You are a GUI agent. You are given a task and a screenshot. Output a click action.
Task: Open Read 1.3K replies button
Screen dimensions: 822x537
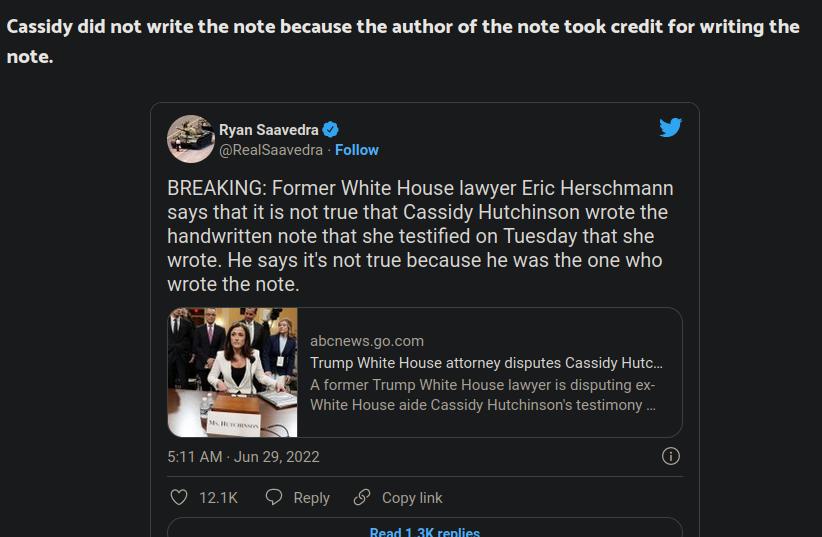point(425,529)
